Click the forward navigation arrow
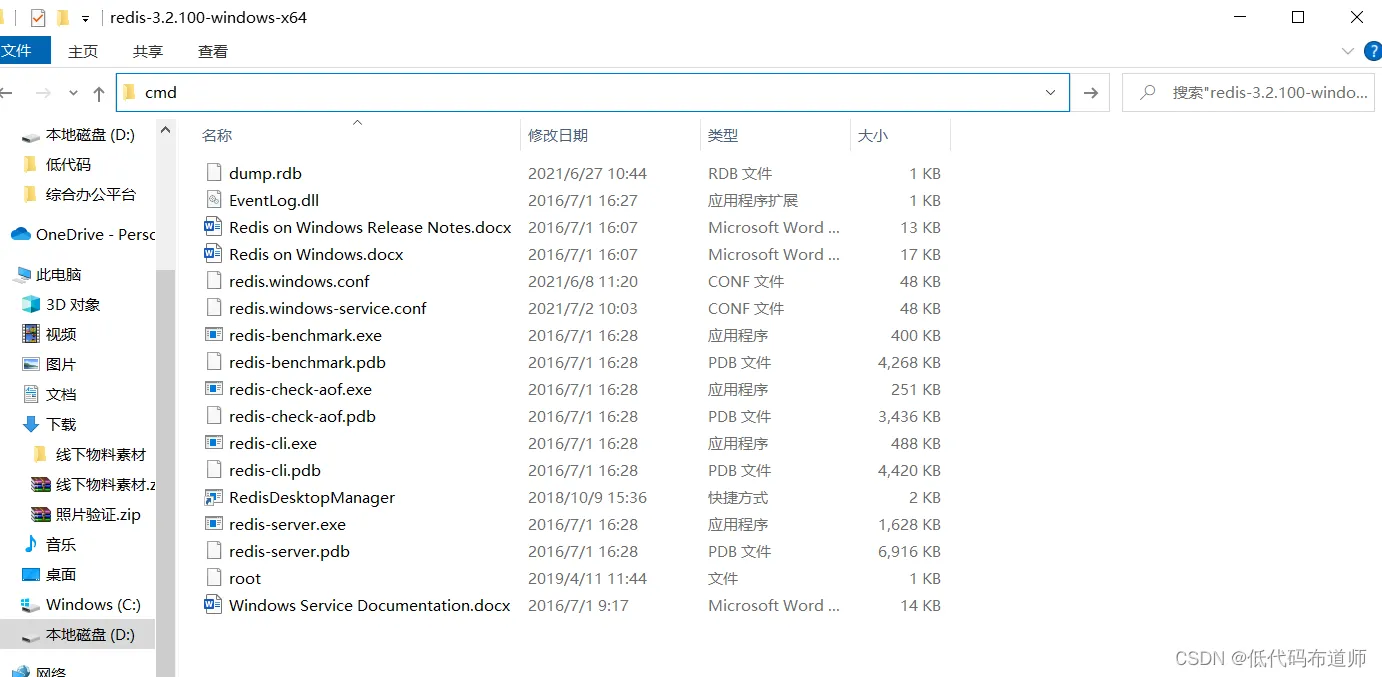The image size is (1382, 677). [43, 93]
